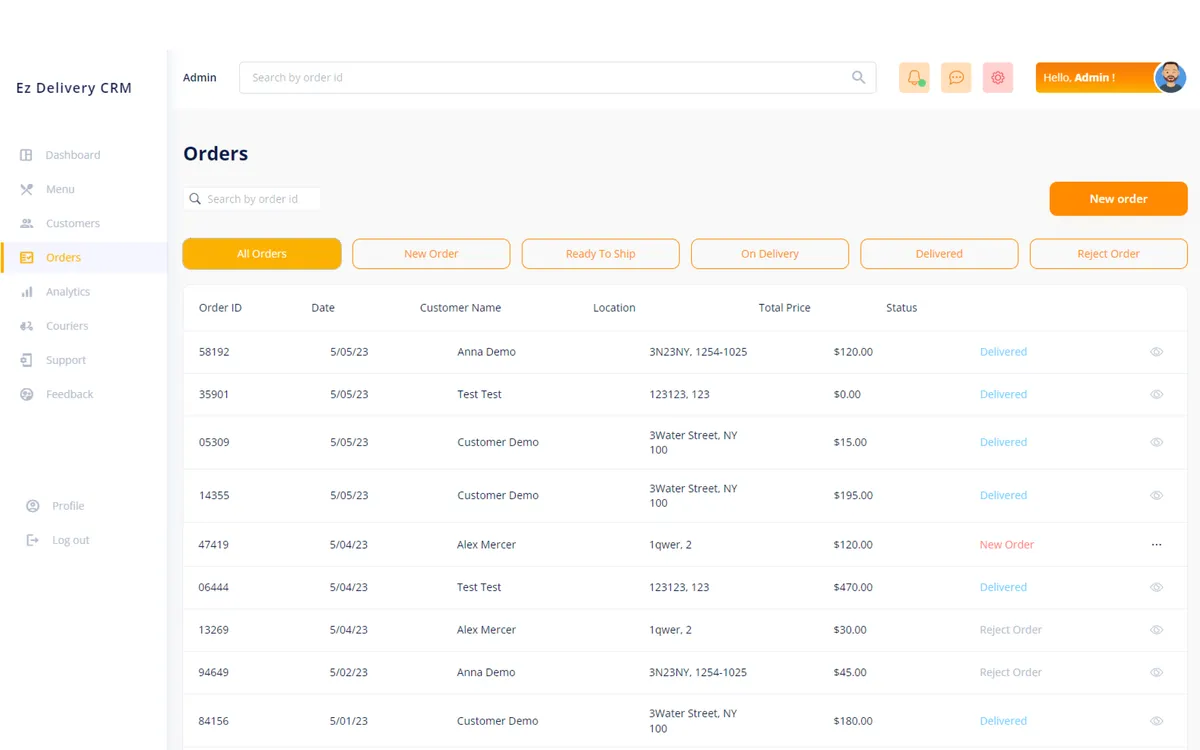Click the Dashboard sidebar icon

click(26, 155)
